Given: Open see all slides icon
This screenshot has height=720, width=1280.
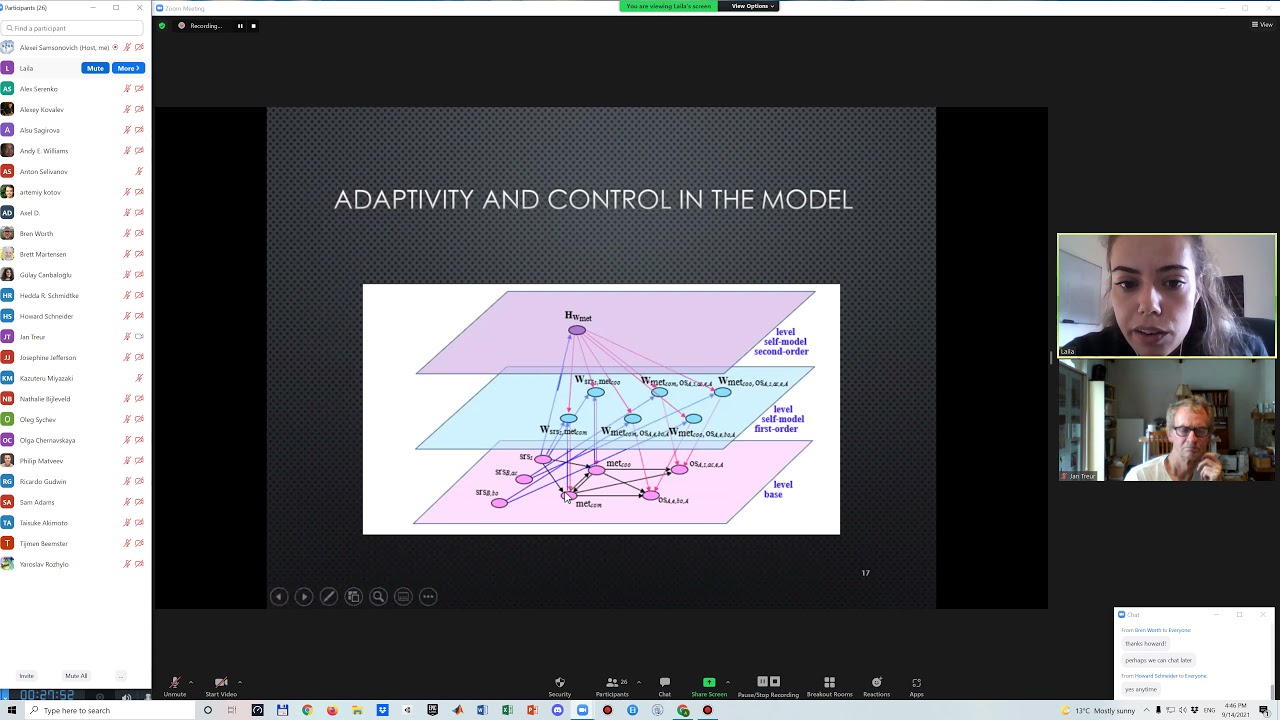Looking at the screenshot, I should pos(354,597).
